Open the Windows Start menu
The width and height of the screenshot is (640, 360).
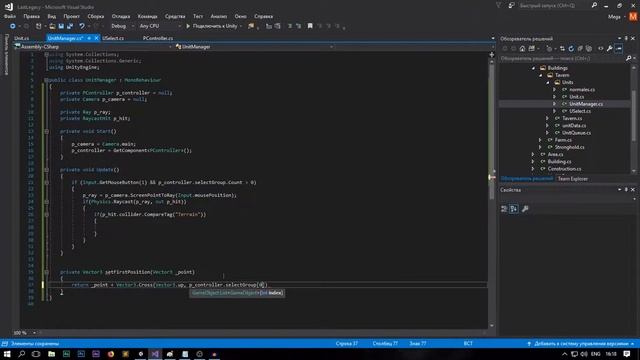pyautogui.click(x=7, y=354)
